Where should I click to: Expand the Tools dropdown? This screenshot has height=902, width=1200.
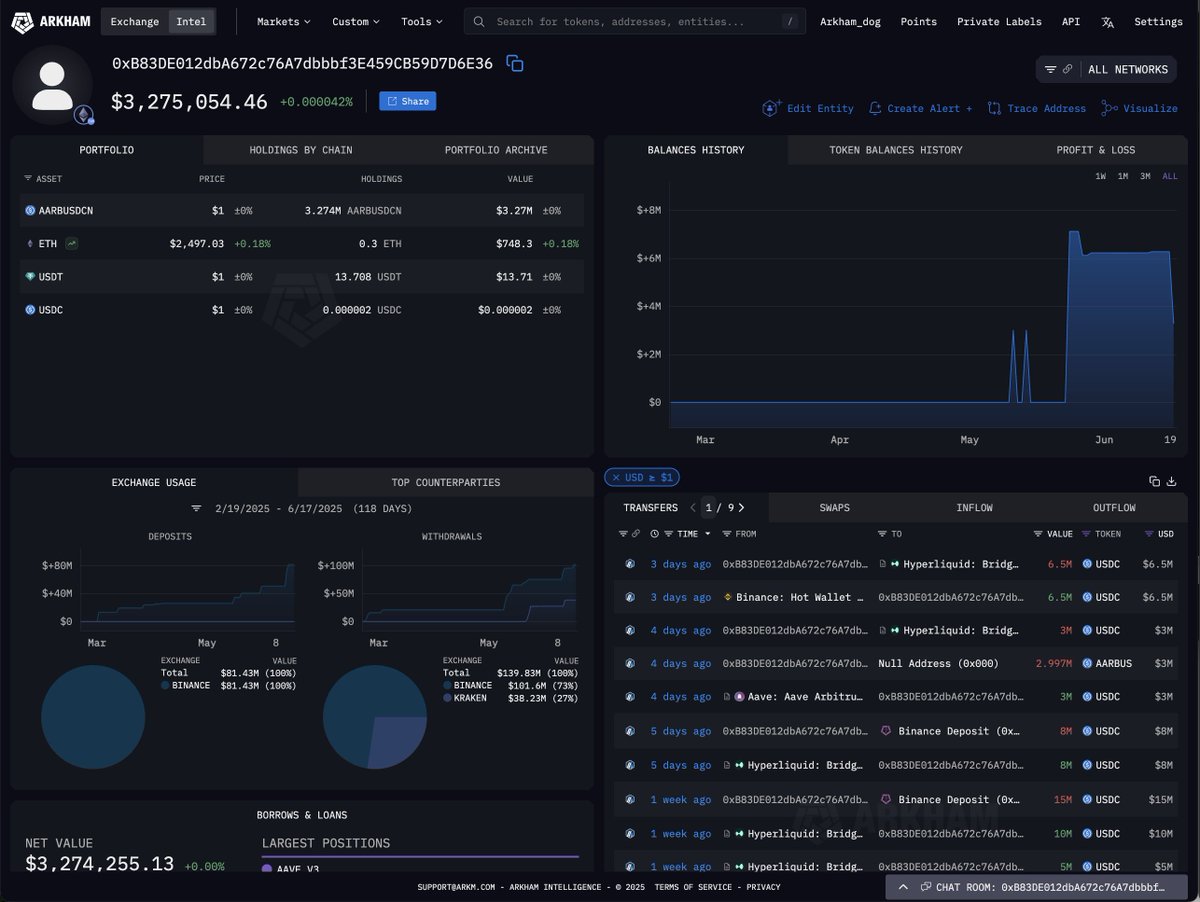(421, 21)
